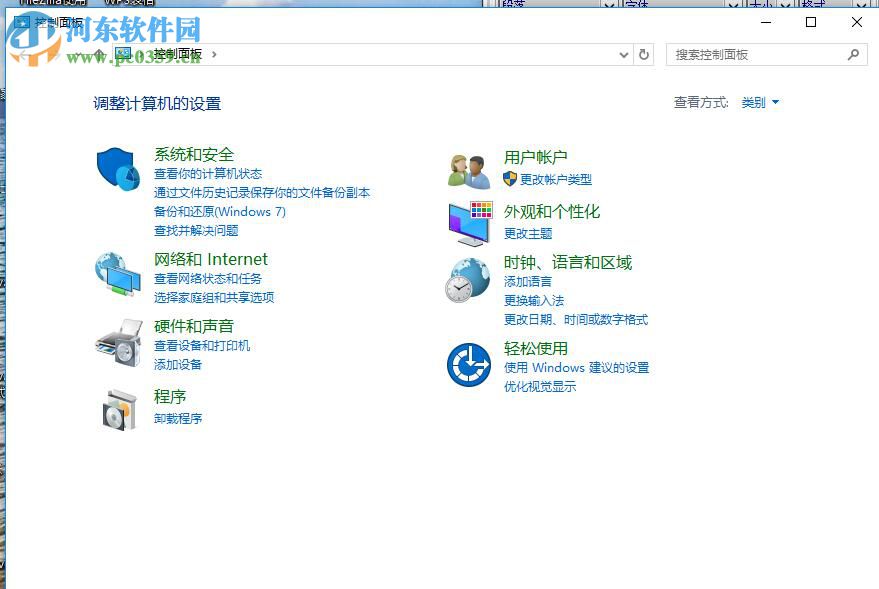Open 外观和个性化 via its colorful display icon

click(468, 221)
